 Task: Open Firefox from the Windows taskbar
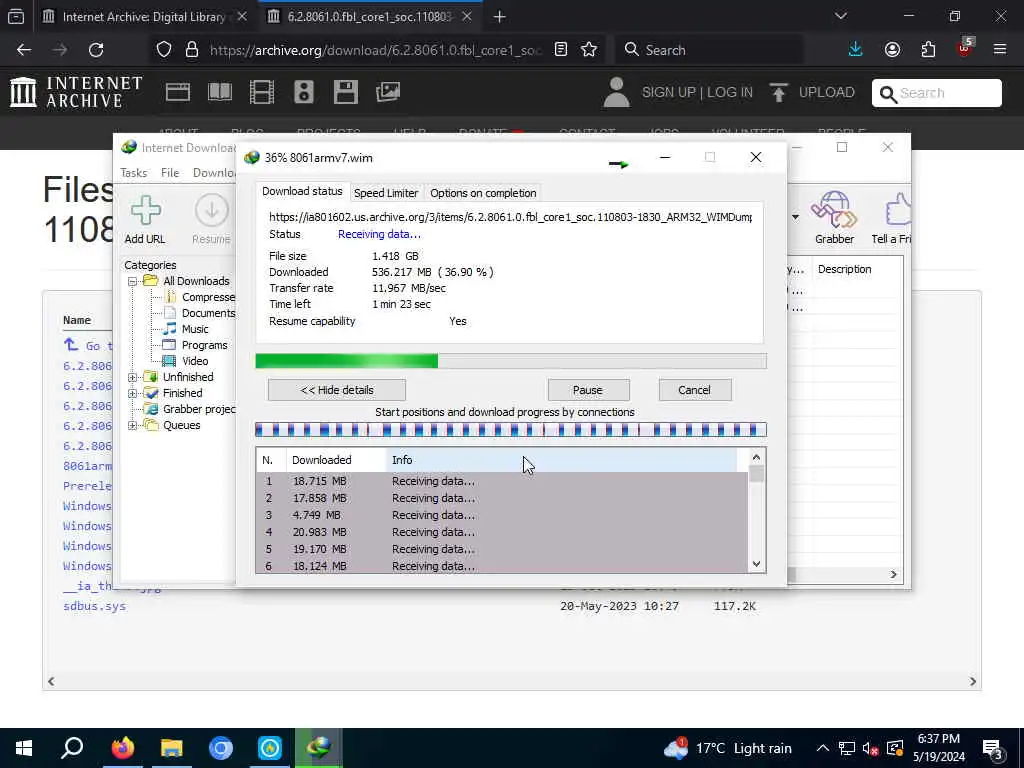pyautogui.click(x=122, y=748)
